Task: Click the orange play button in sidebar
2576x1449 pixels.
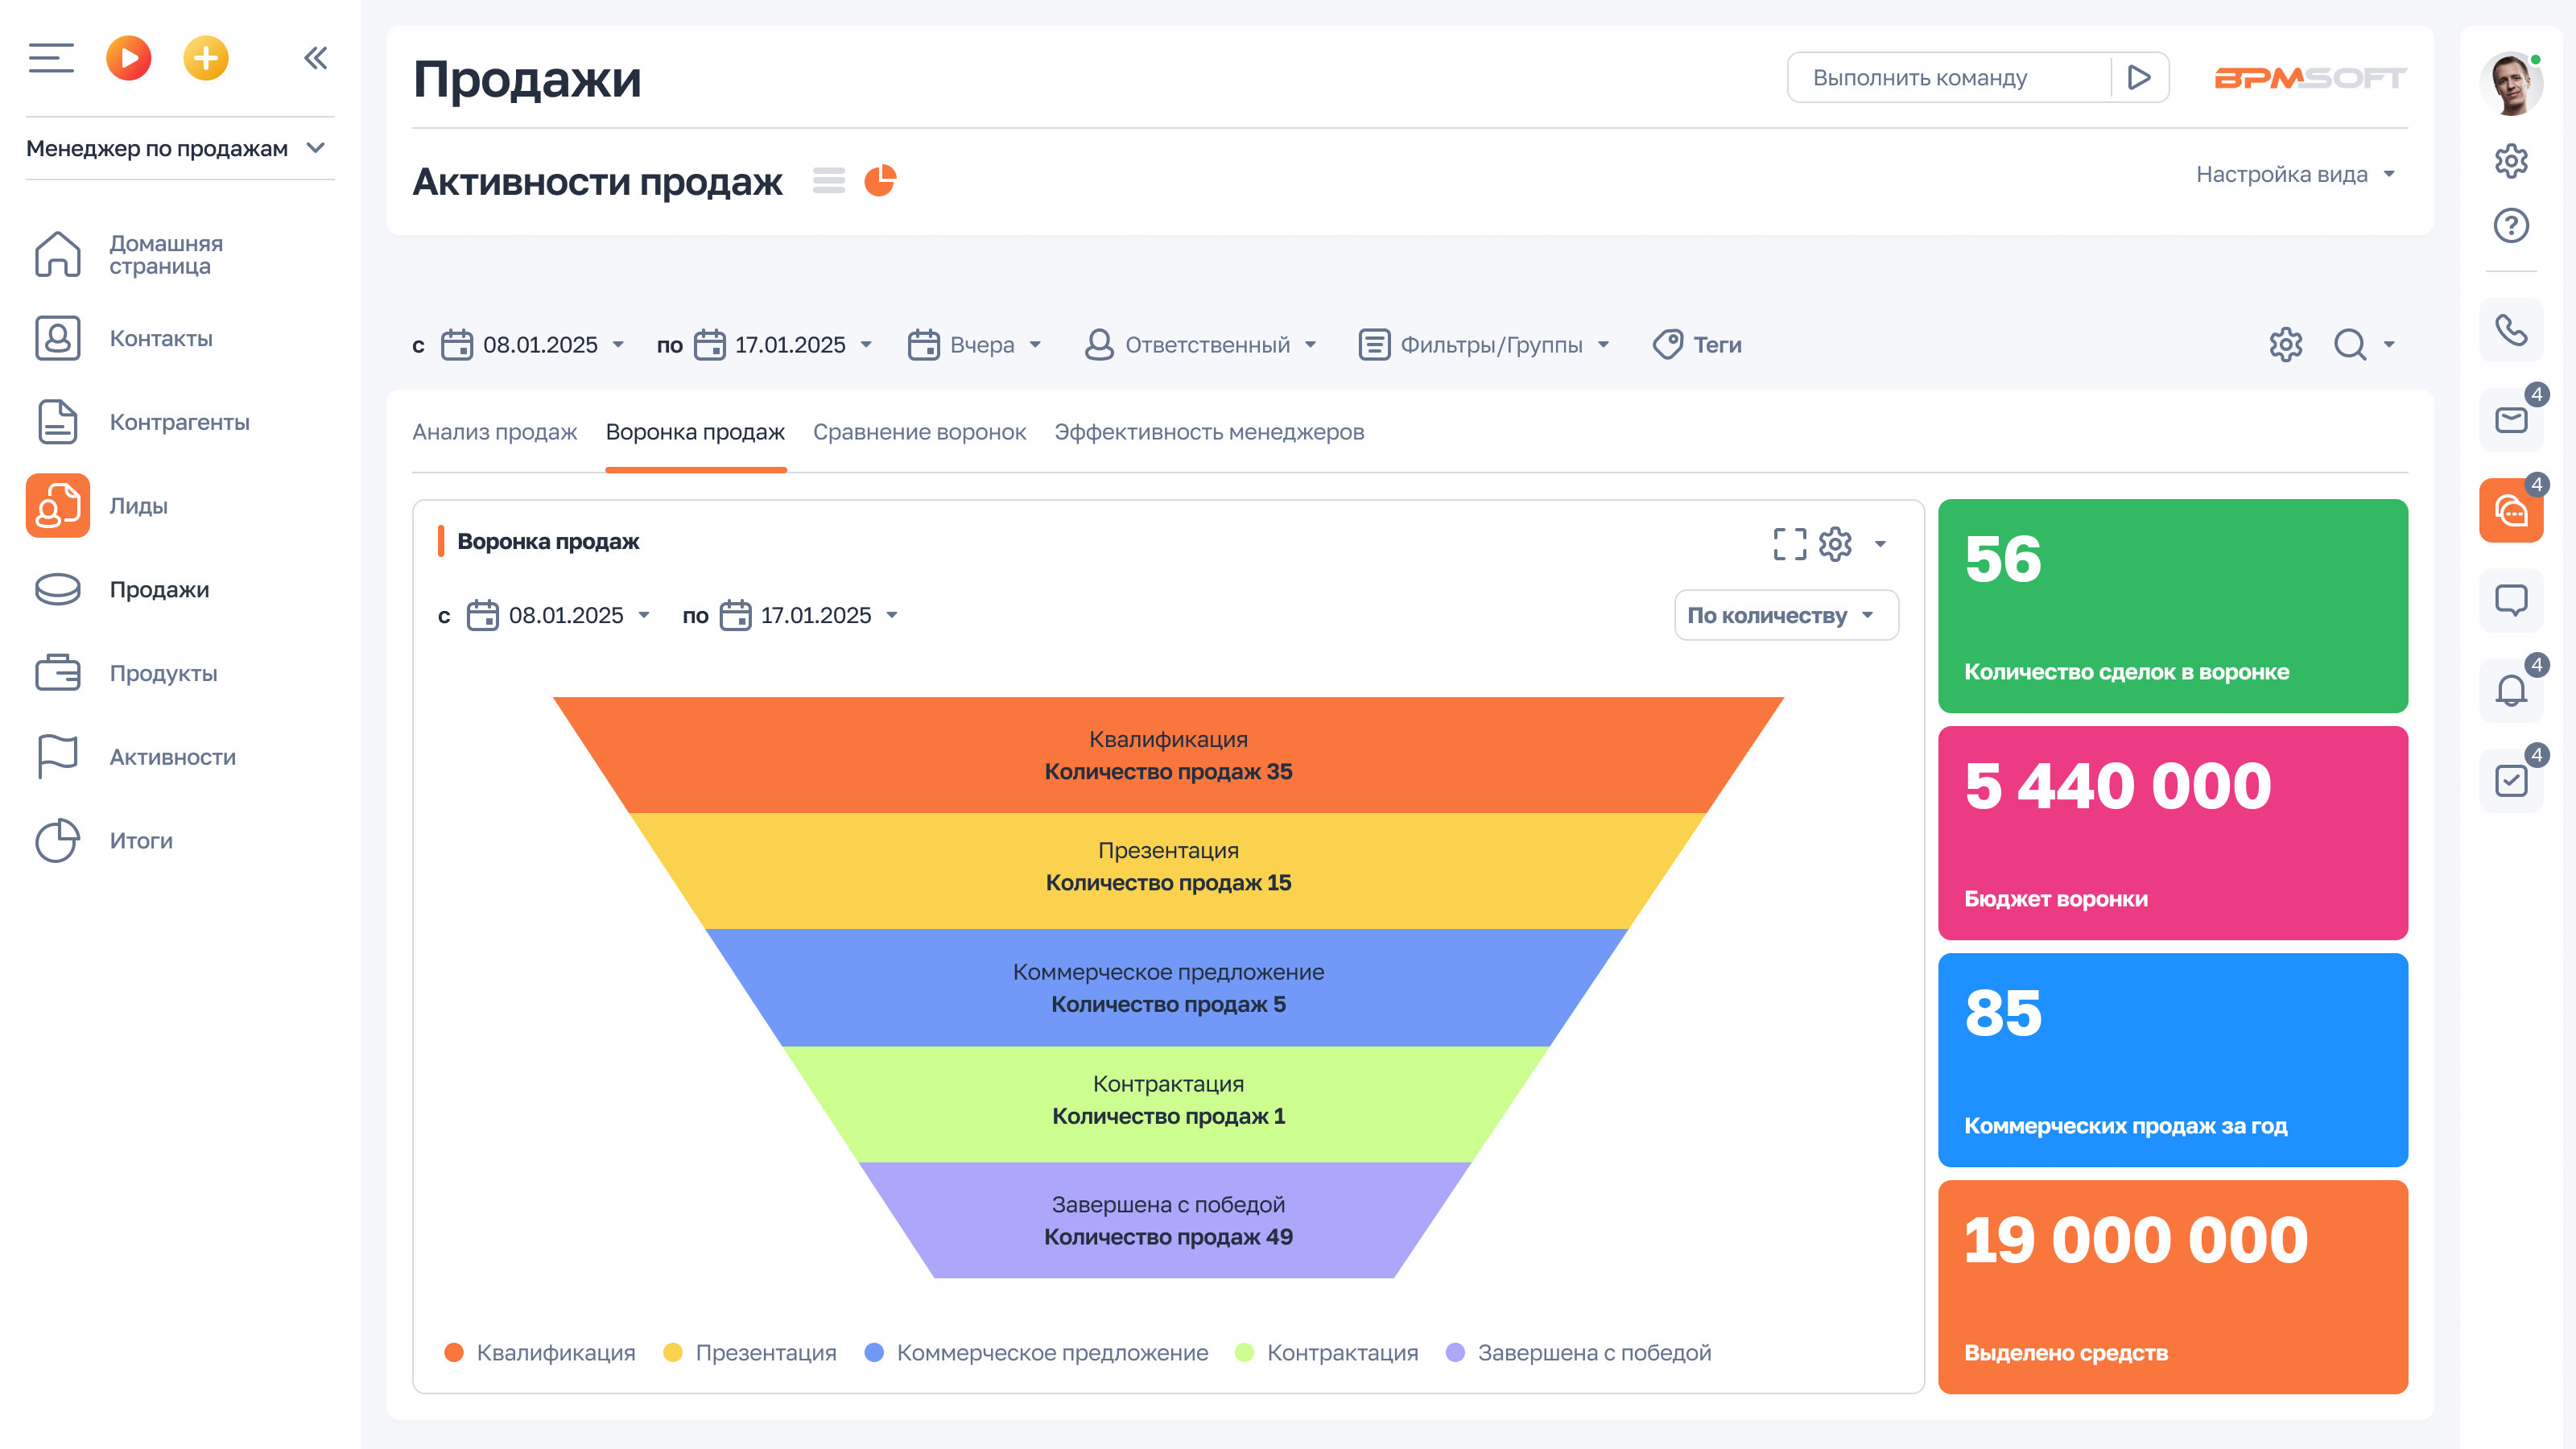Action: 129,58
